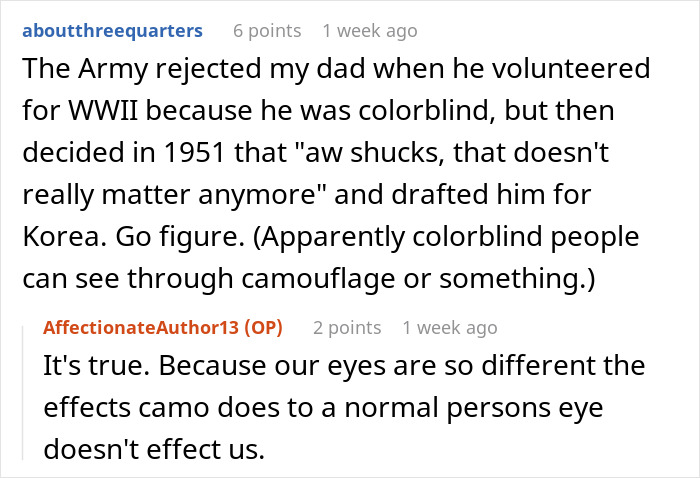Click the 6 points score
The height and width of the screenshot is (478, 700).
point(267,31)
